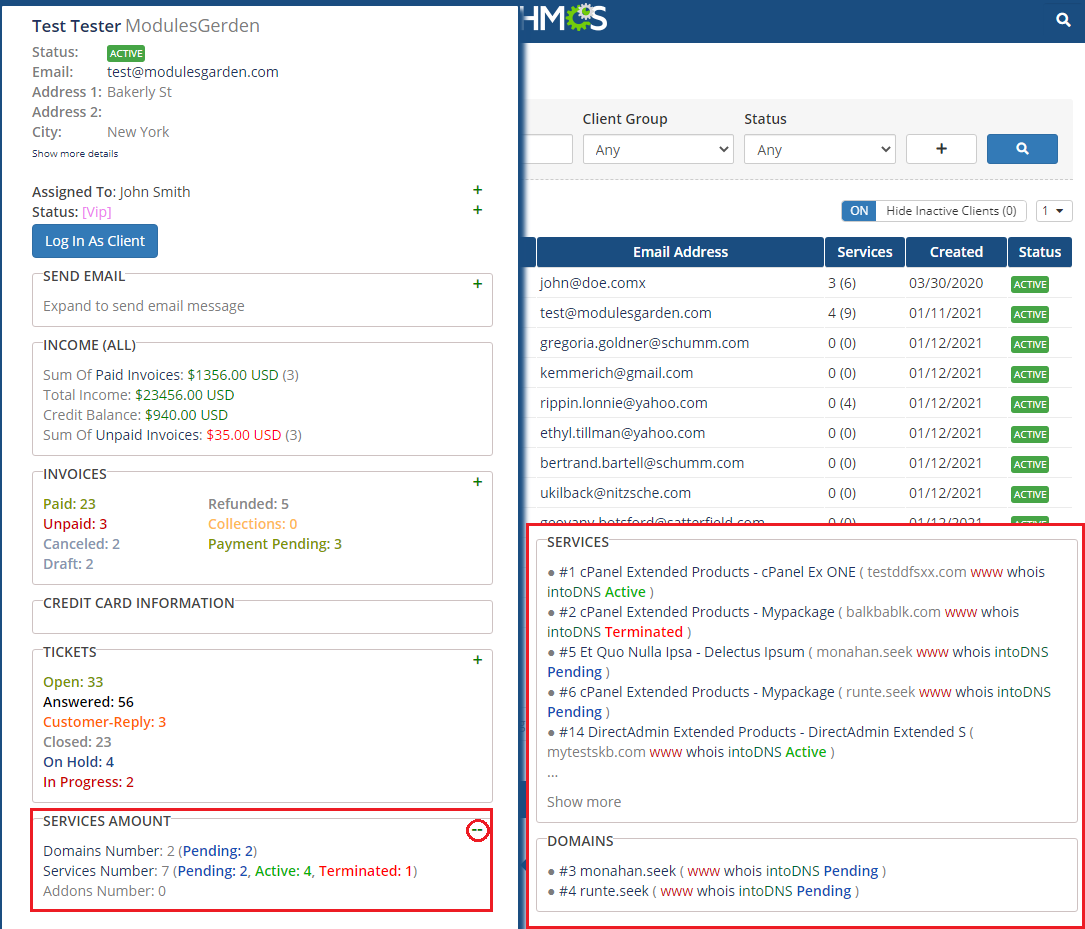Screen dimensions: 1085x929
Task: Click the WHMCS logo in header
Action: [565, 18]
